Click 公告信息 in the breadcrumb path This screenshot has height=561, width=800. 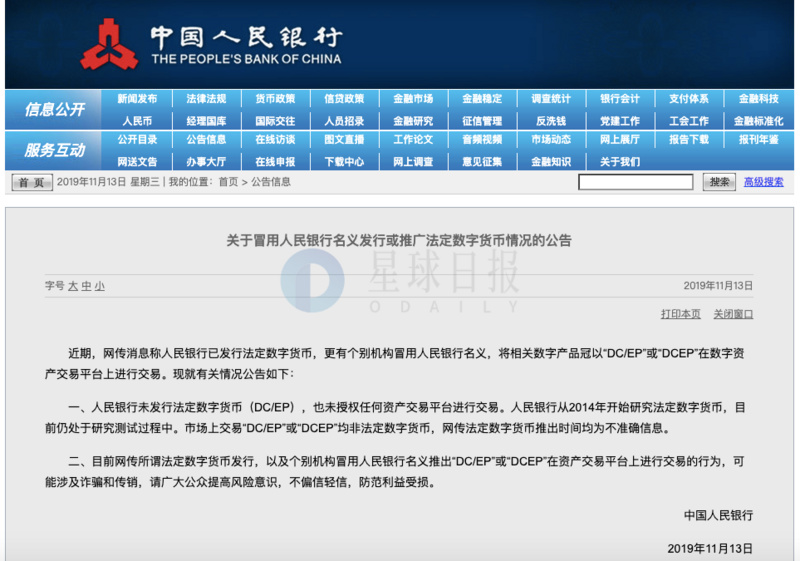(x=271, y=182)
